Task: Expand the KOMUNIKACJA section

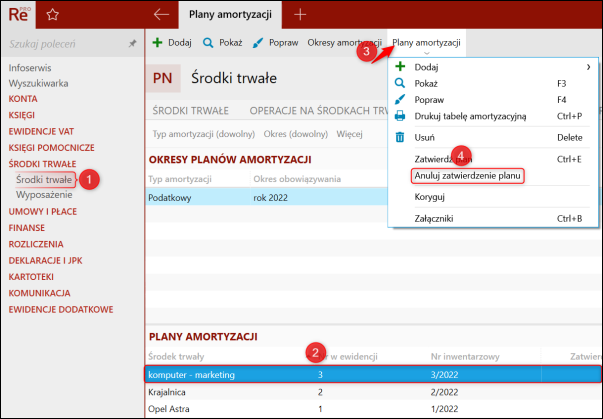Action: click(x=40, y=293)
